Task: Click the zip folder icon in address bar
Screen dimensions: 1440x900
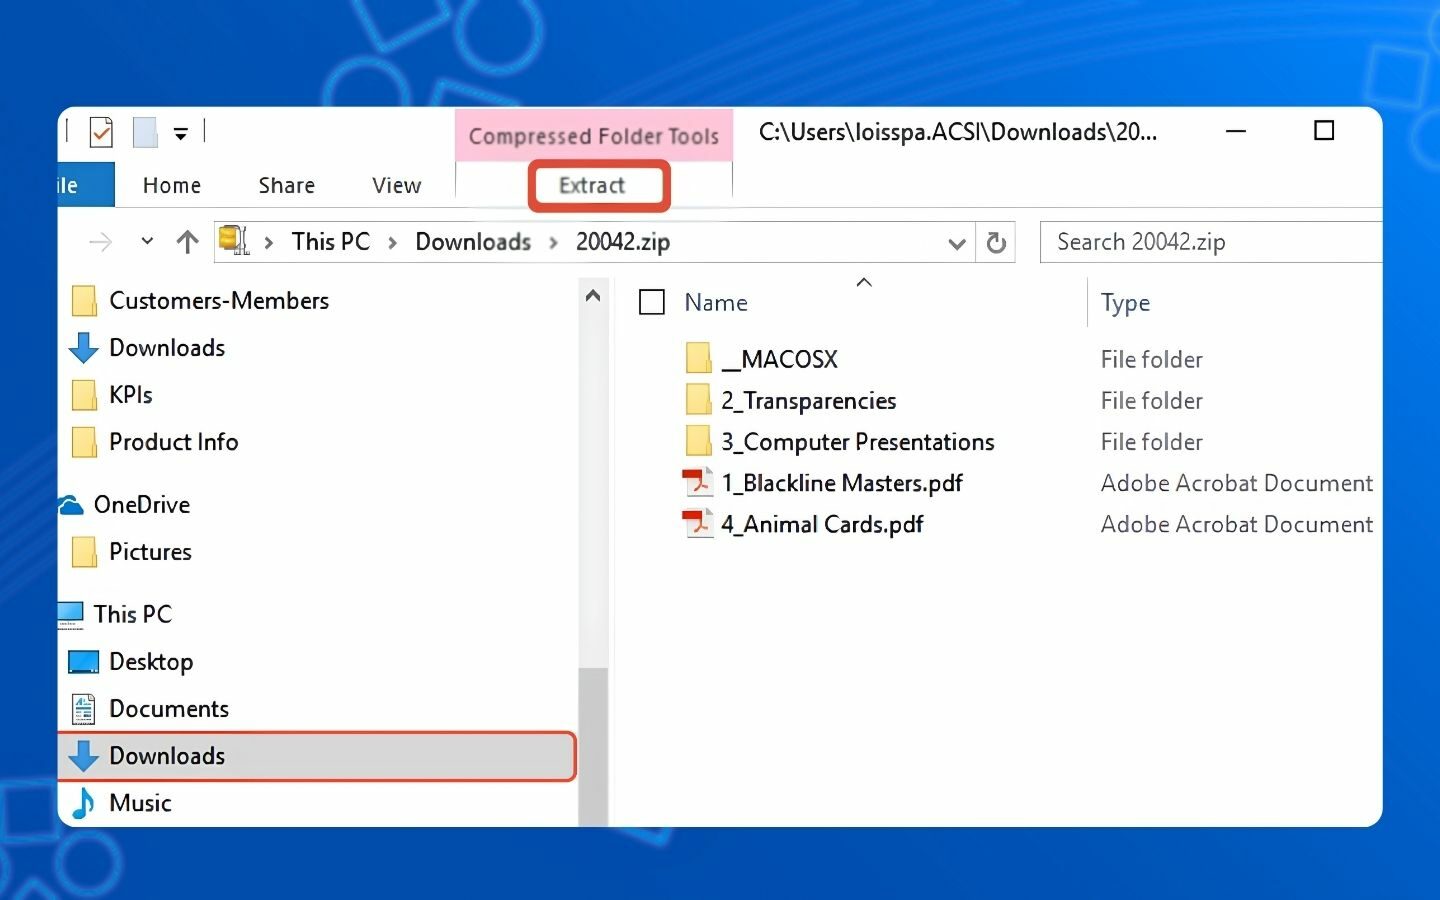Action: (x=234, y=240)
